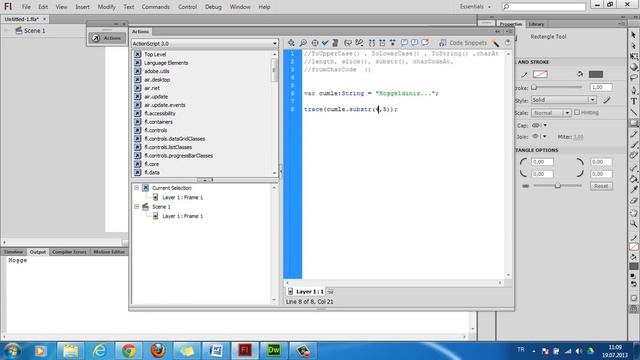The width and height of the screenshot is (640, 360).
Task: Select fl.controls in the Actions toolbox list
Action: 156,130
